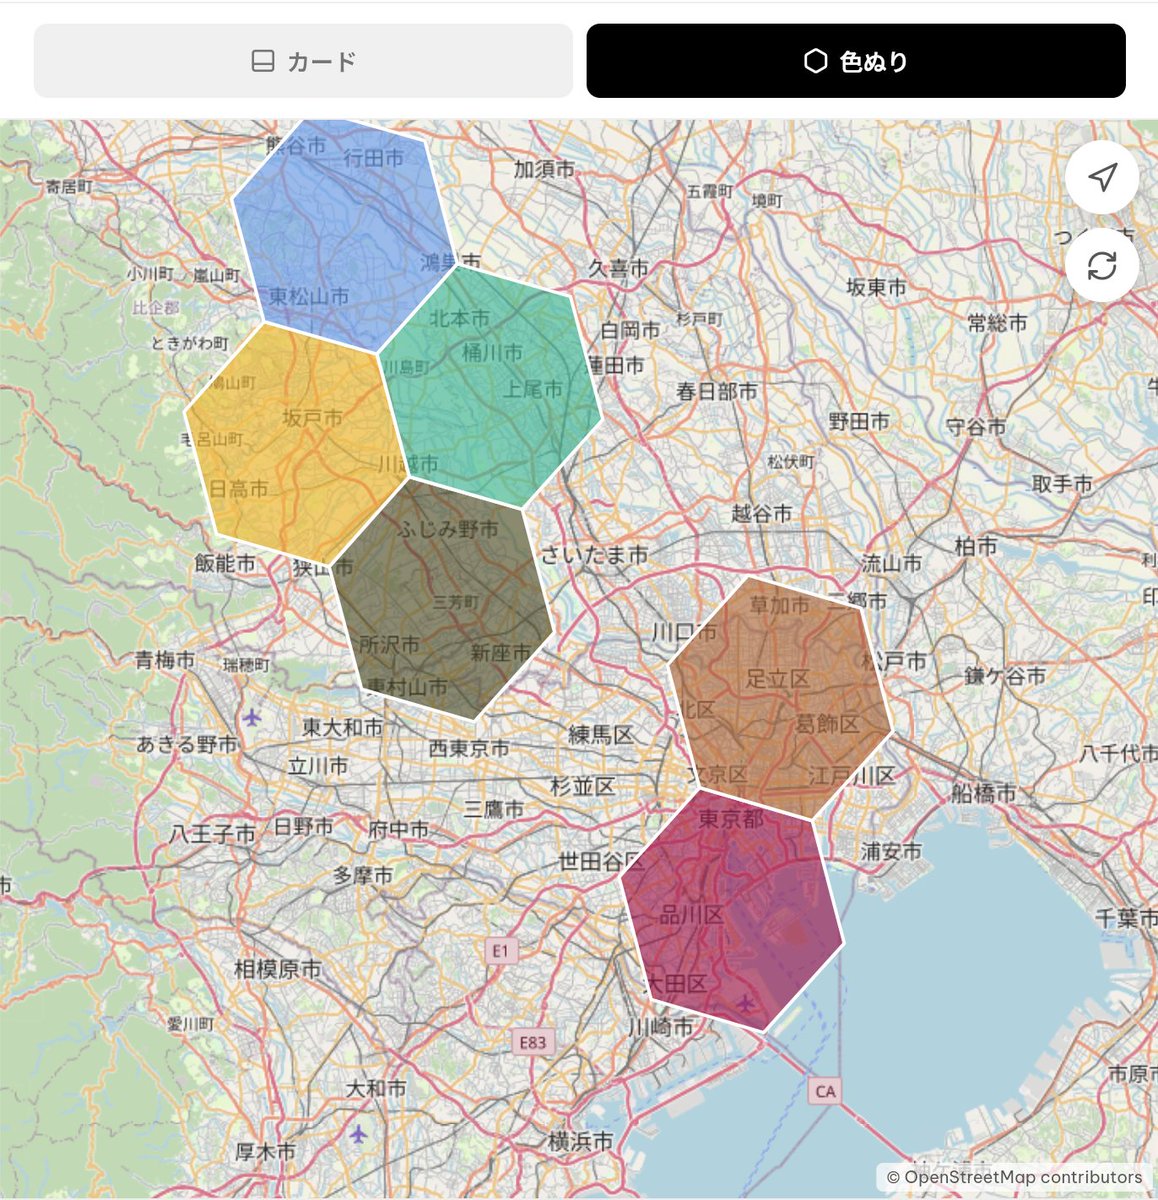Click the E83 expressway shield

533,1043
